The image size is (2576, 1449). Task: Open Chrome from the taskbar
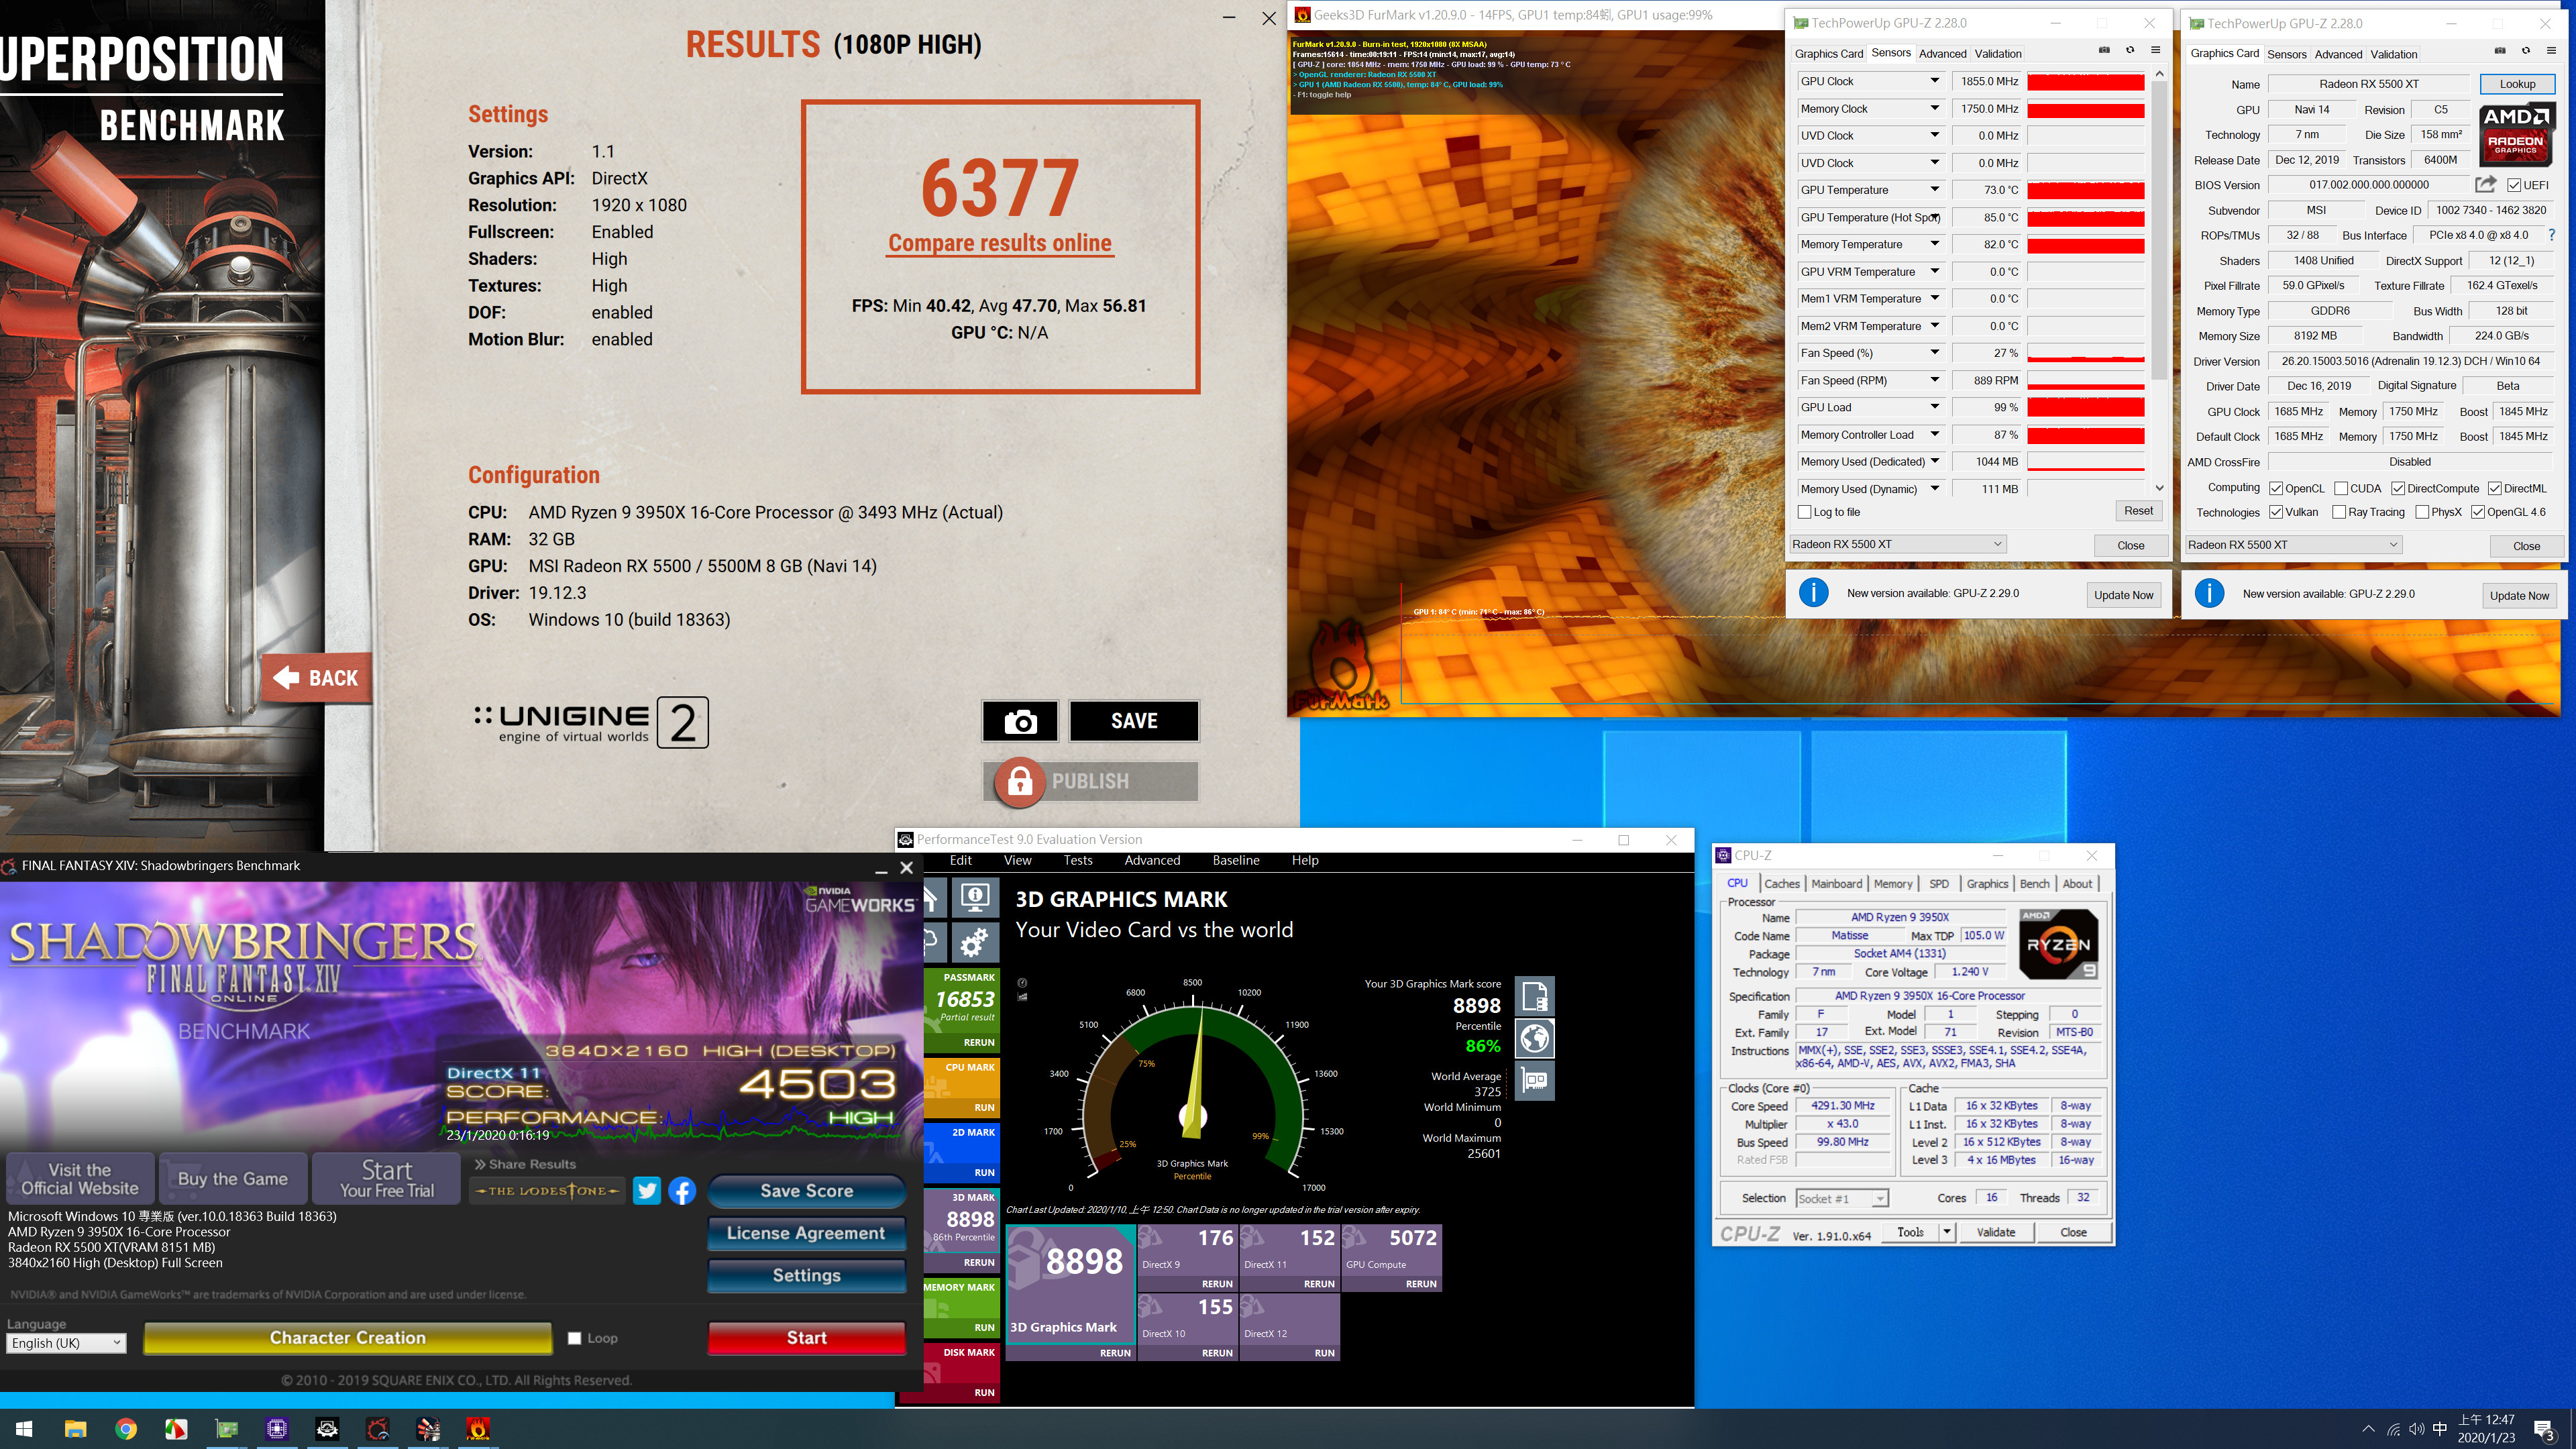tap(125, 1429)
